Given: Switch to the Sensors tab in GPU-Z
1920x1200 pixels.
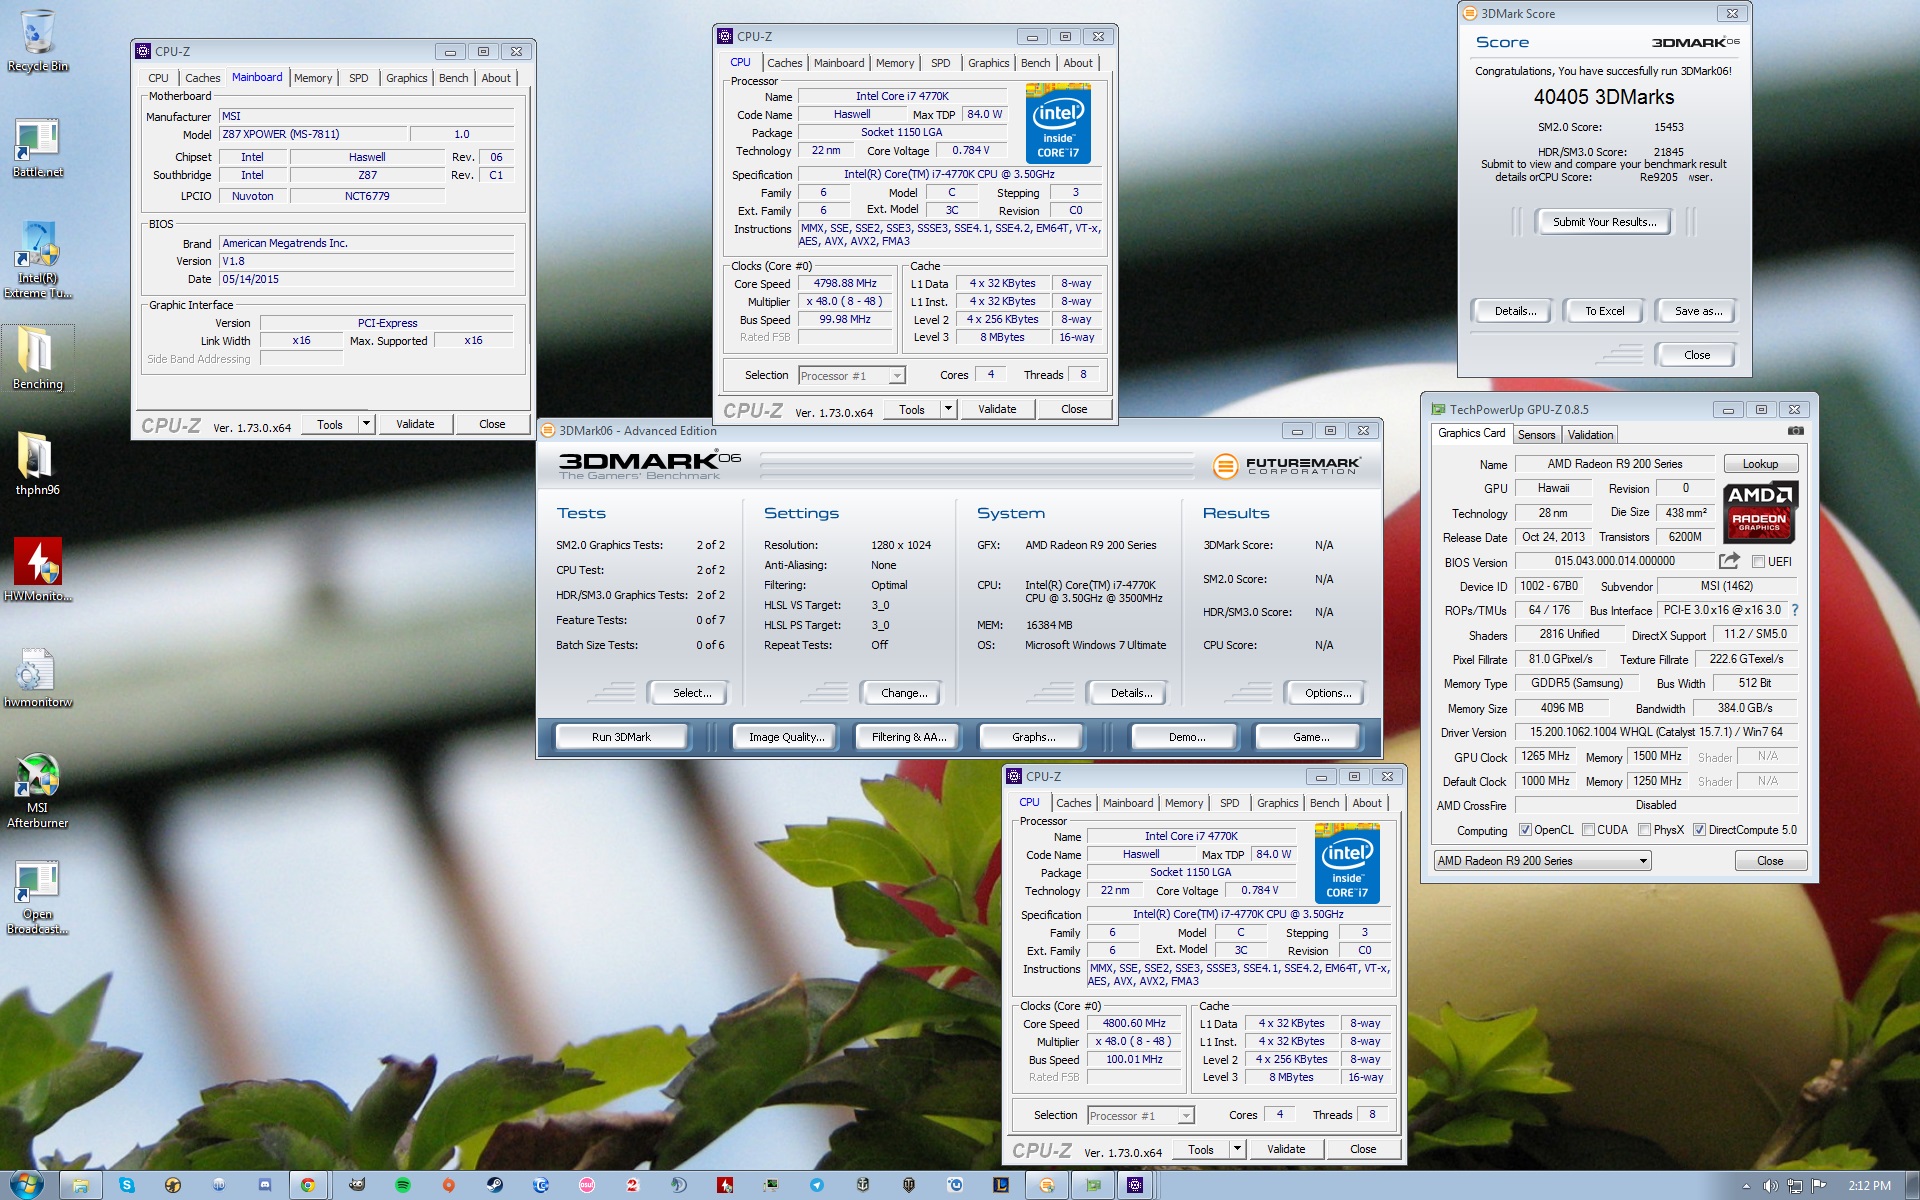Looking at the screenshot, I should pos(1536,435).
